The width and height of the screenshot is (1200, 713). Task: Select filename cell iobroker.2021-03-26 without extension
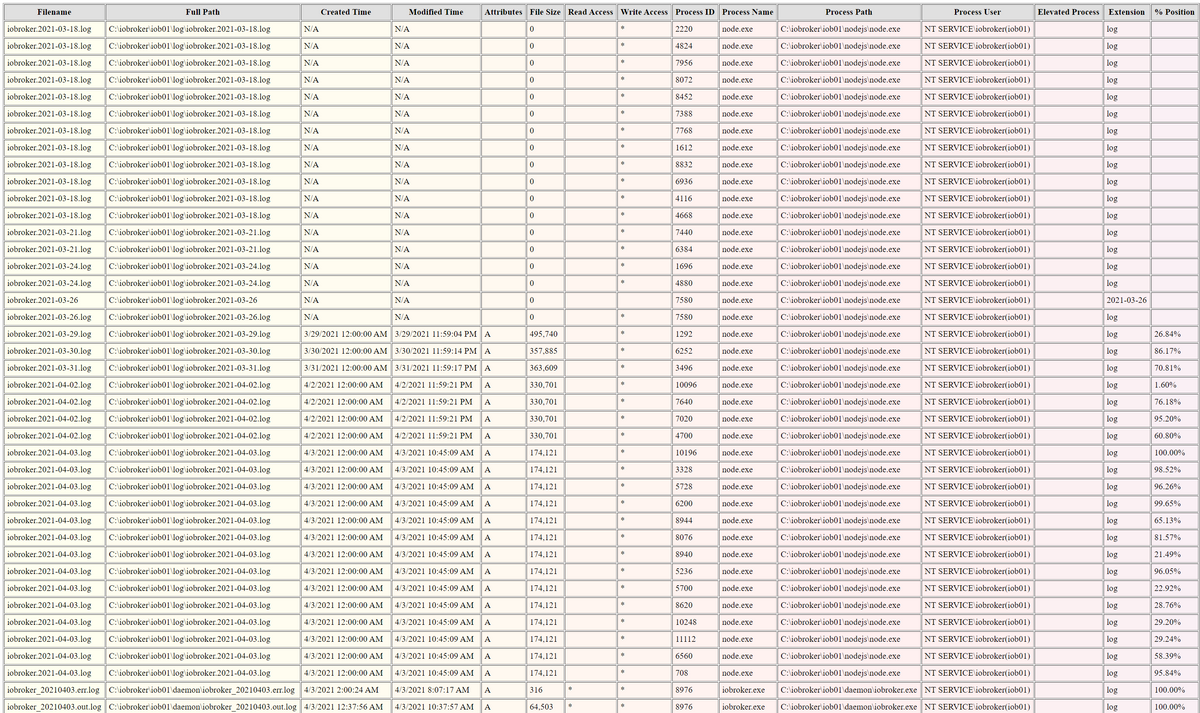point(54,300)
